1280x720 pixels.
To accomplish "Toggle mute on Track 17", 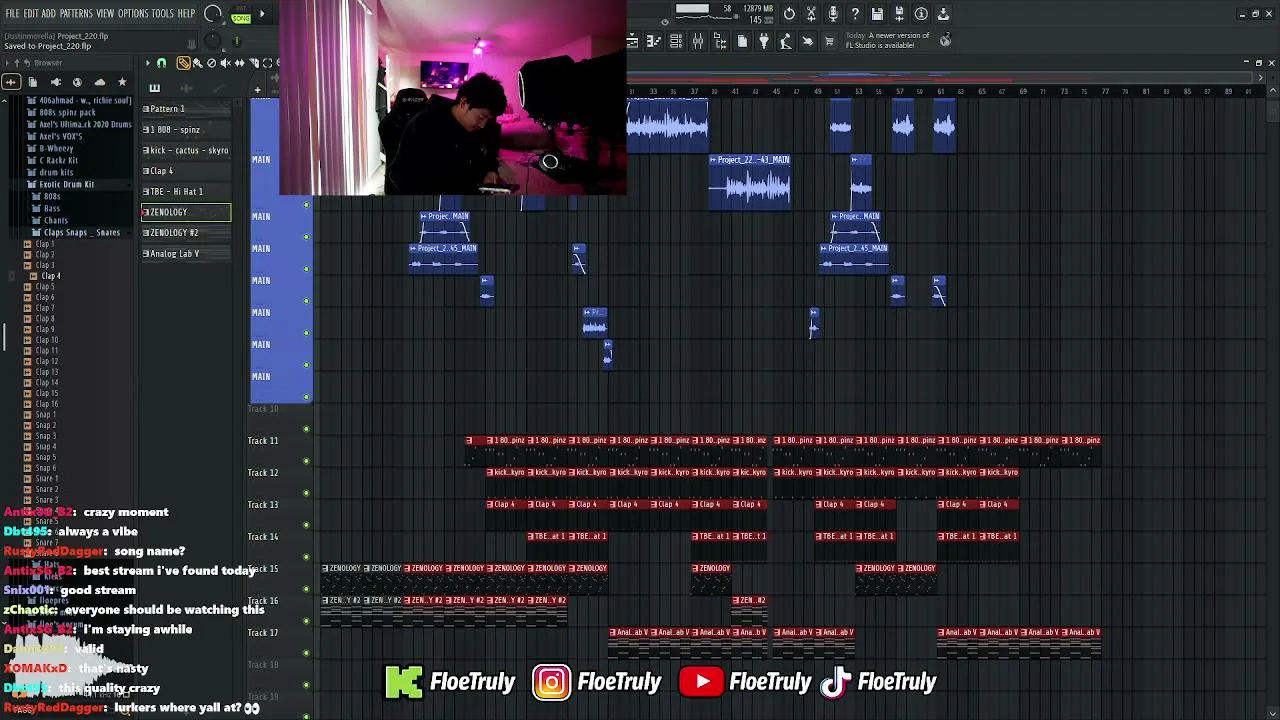I will [306, 653].
